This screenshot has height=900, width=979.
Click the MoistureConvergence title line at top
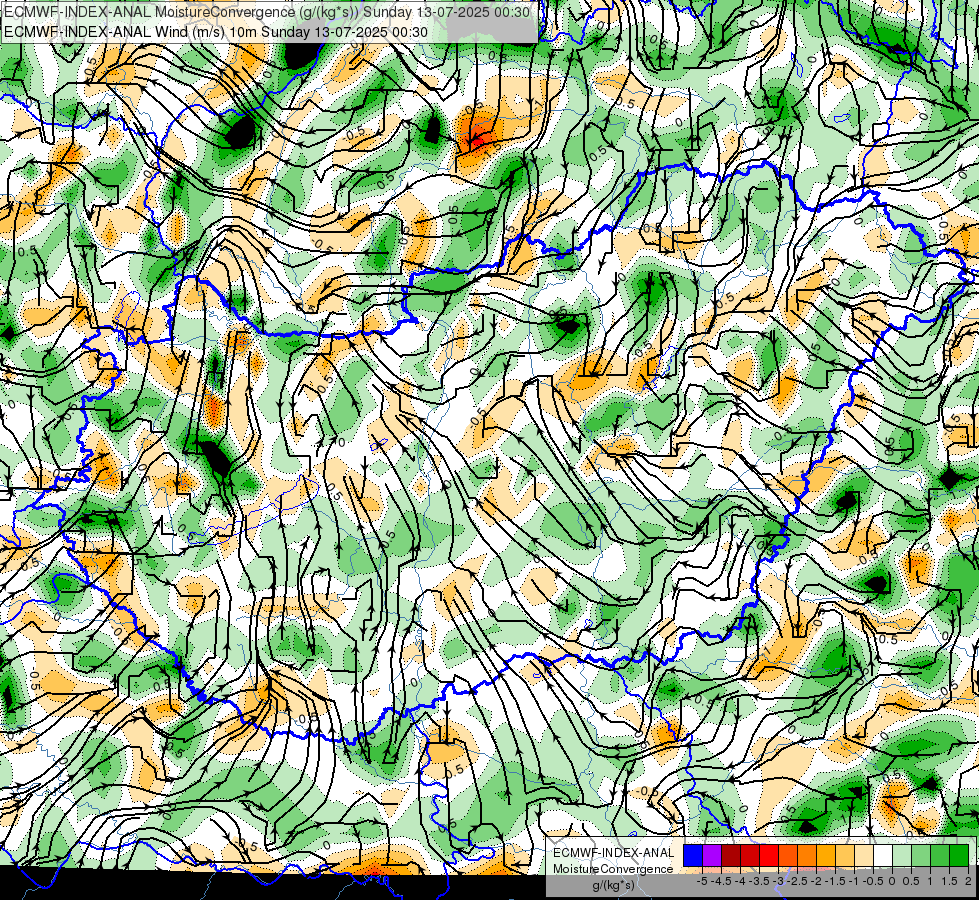[267, 12]
